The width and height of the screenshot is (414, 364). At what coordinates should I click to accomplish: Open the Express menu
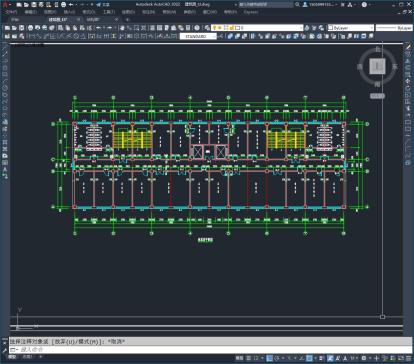251,12
